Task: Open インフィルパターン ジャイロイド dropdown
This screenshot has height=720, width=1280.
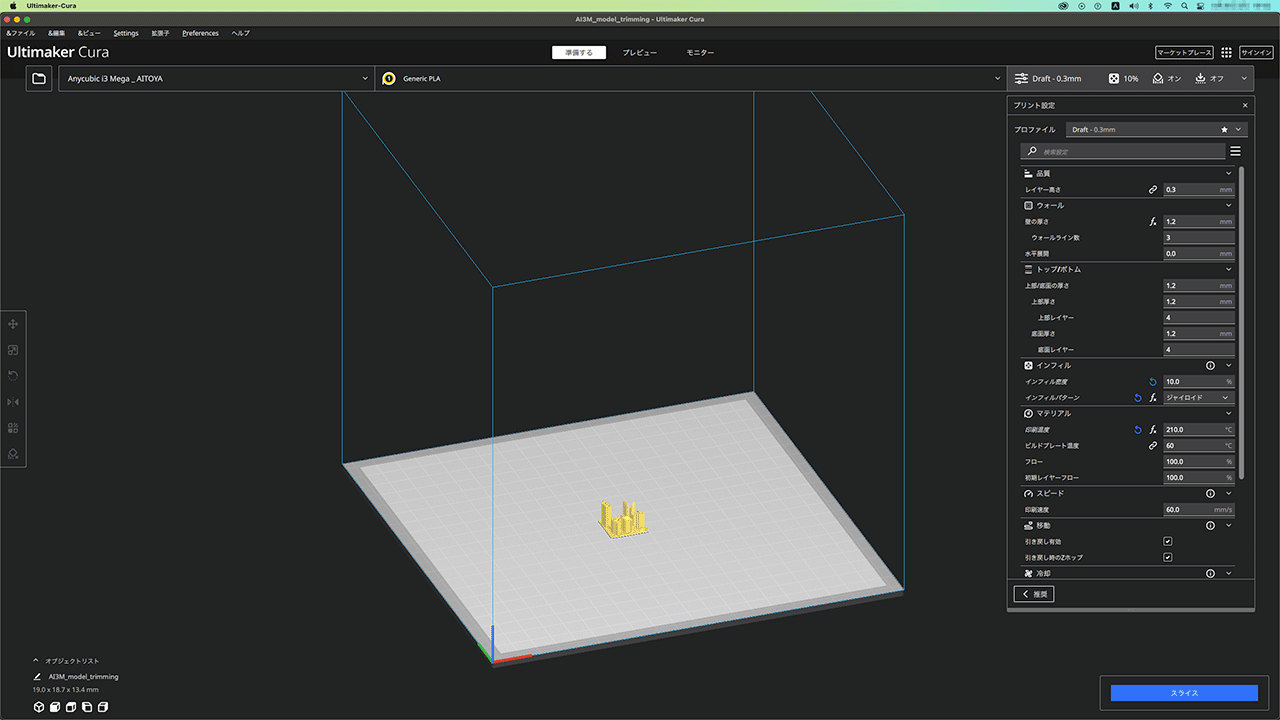Action: (1199, 397)
